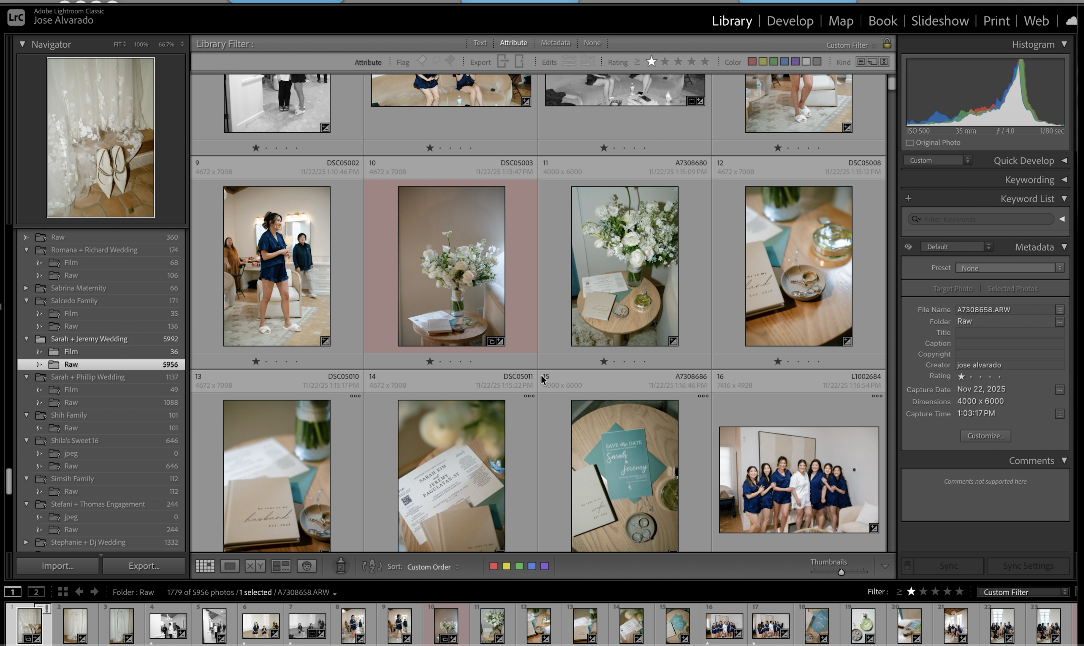
Task: Open People view face icon
Action: pyautogui.click(x=307, y=566)
